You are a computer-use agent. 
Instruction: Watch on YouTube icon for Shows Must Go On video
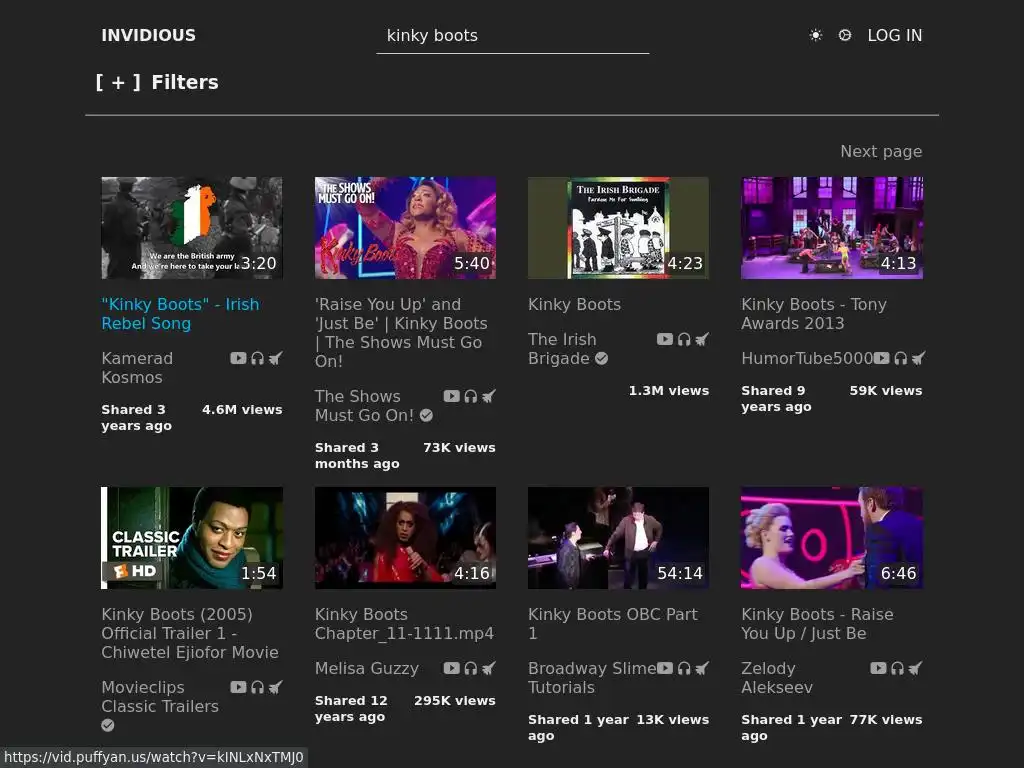tap(451, 396)
